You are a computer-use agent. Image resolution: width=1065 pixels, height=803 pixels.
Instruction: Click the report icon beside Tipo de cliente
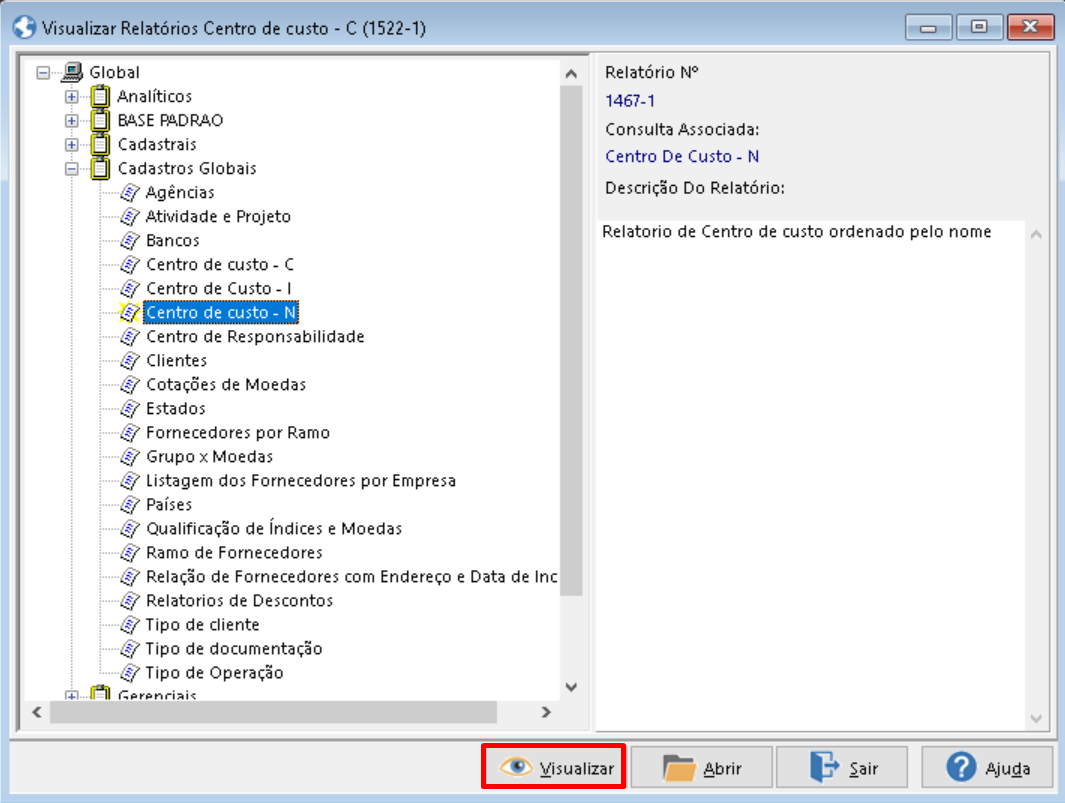tap(130, 625)
